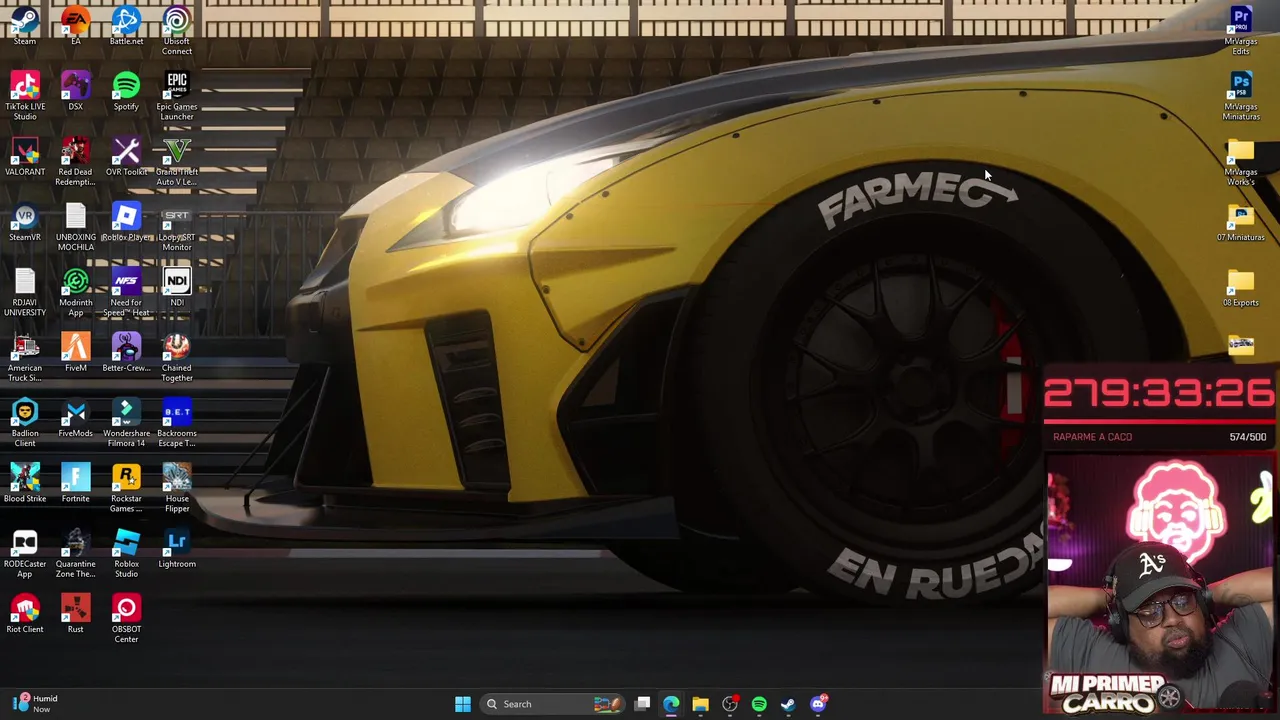Viewport: 1280px width, 720px height.
Task: Switch to Microsoft Edge on taskbar
Action: click(x=671, y=704)
